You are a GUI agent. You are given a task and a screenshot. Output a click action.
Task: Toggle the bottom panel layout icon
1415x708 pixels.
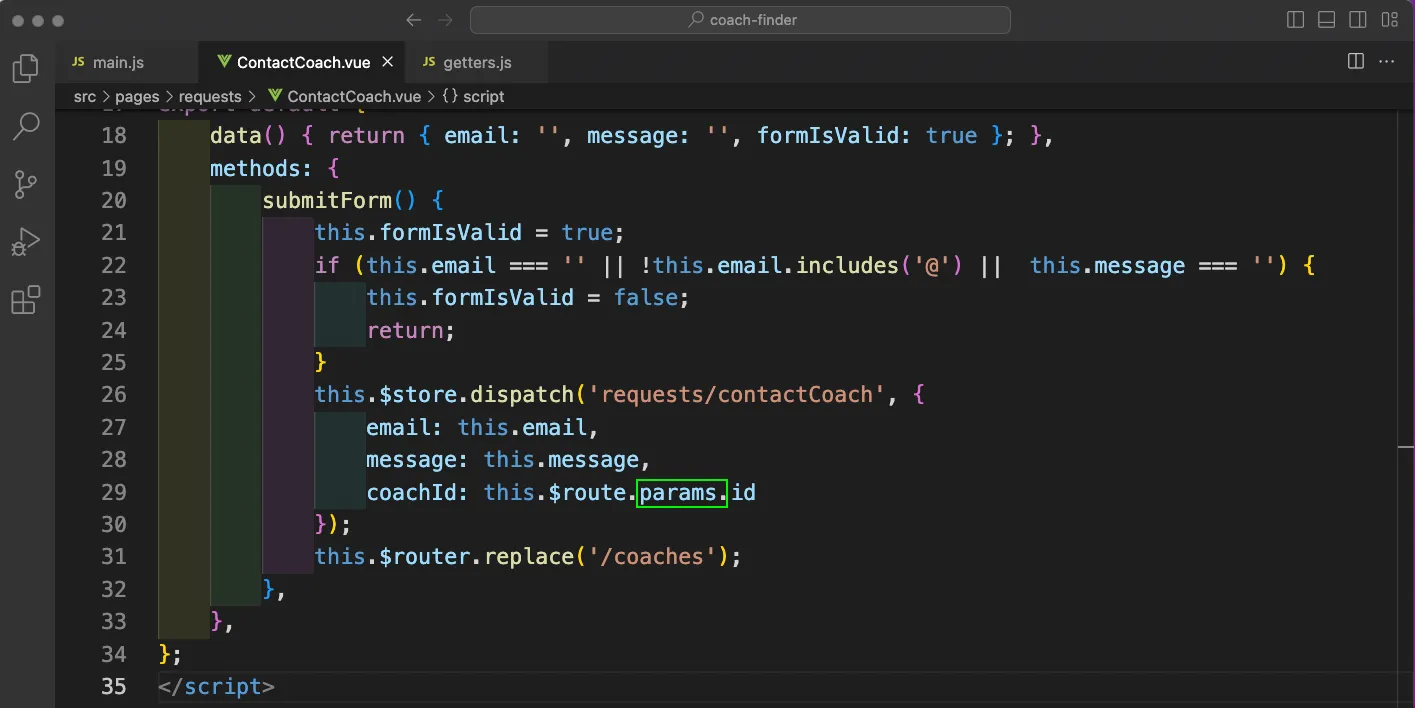(1326, 20)
